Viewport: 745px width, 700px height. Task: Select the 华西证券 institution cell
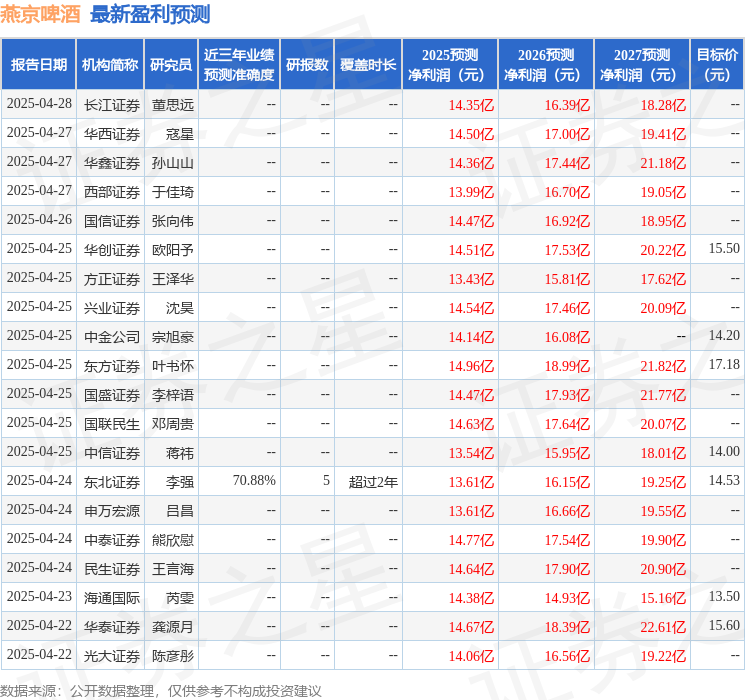112,134
